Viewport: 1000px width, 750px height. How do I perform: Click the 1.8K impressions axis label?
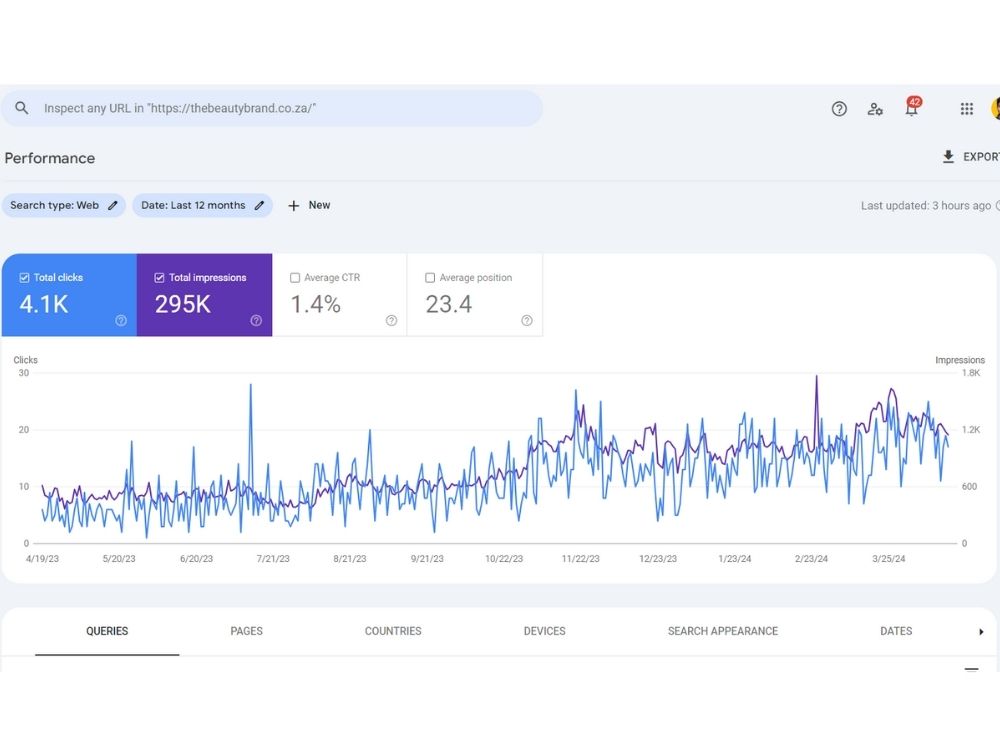pos(971,373)
